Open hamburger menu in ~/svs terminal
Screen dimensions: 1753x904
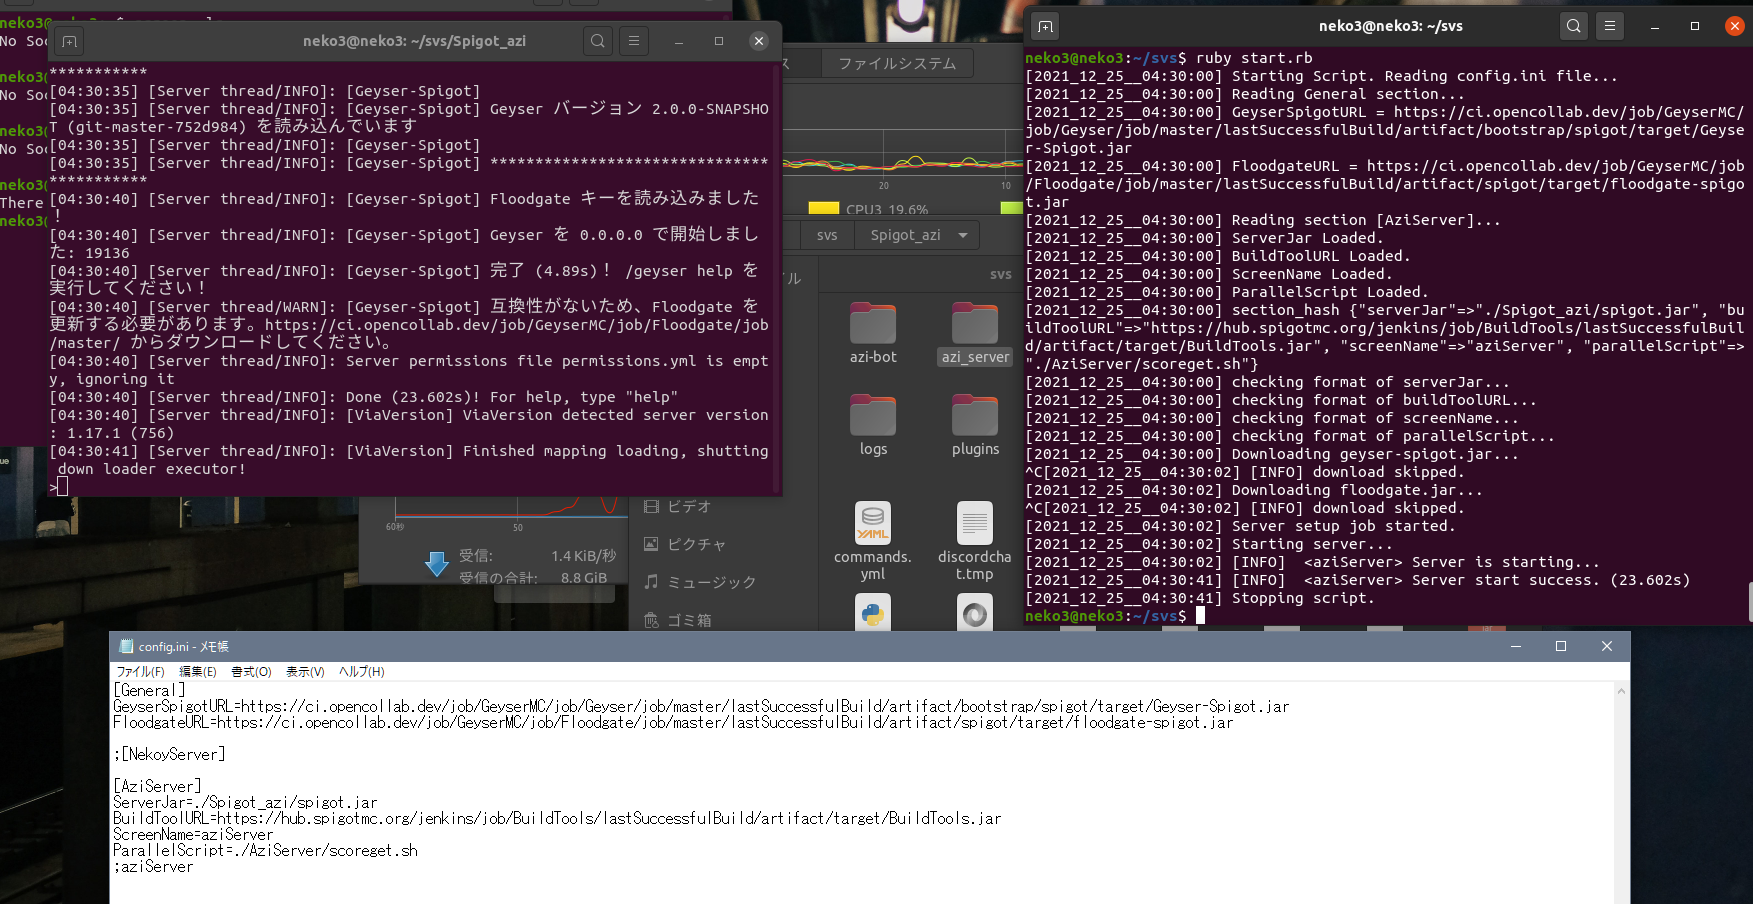1610,26
